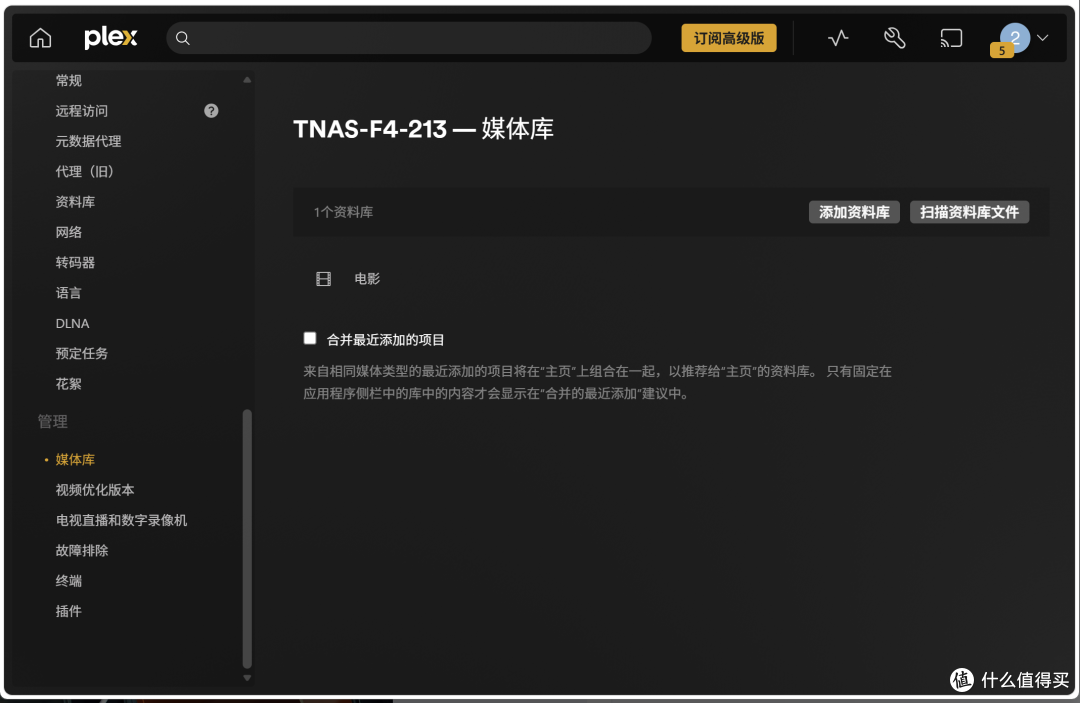Click the sidebar scroll up arrow
1080x703 pixels.
(x=247, y=80)
